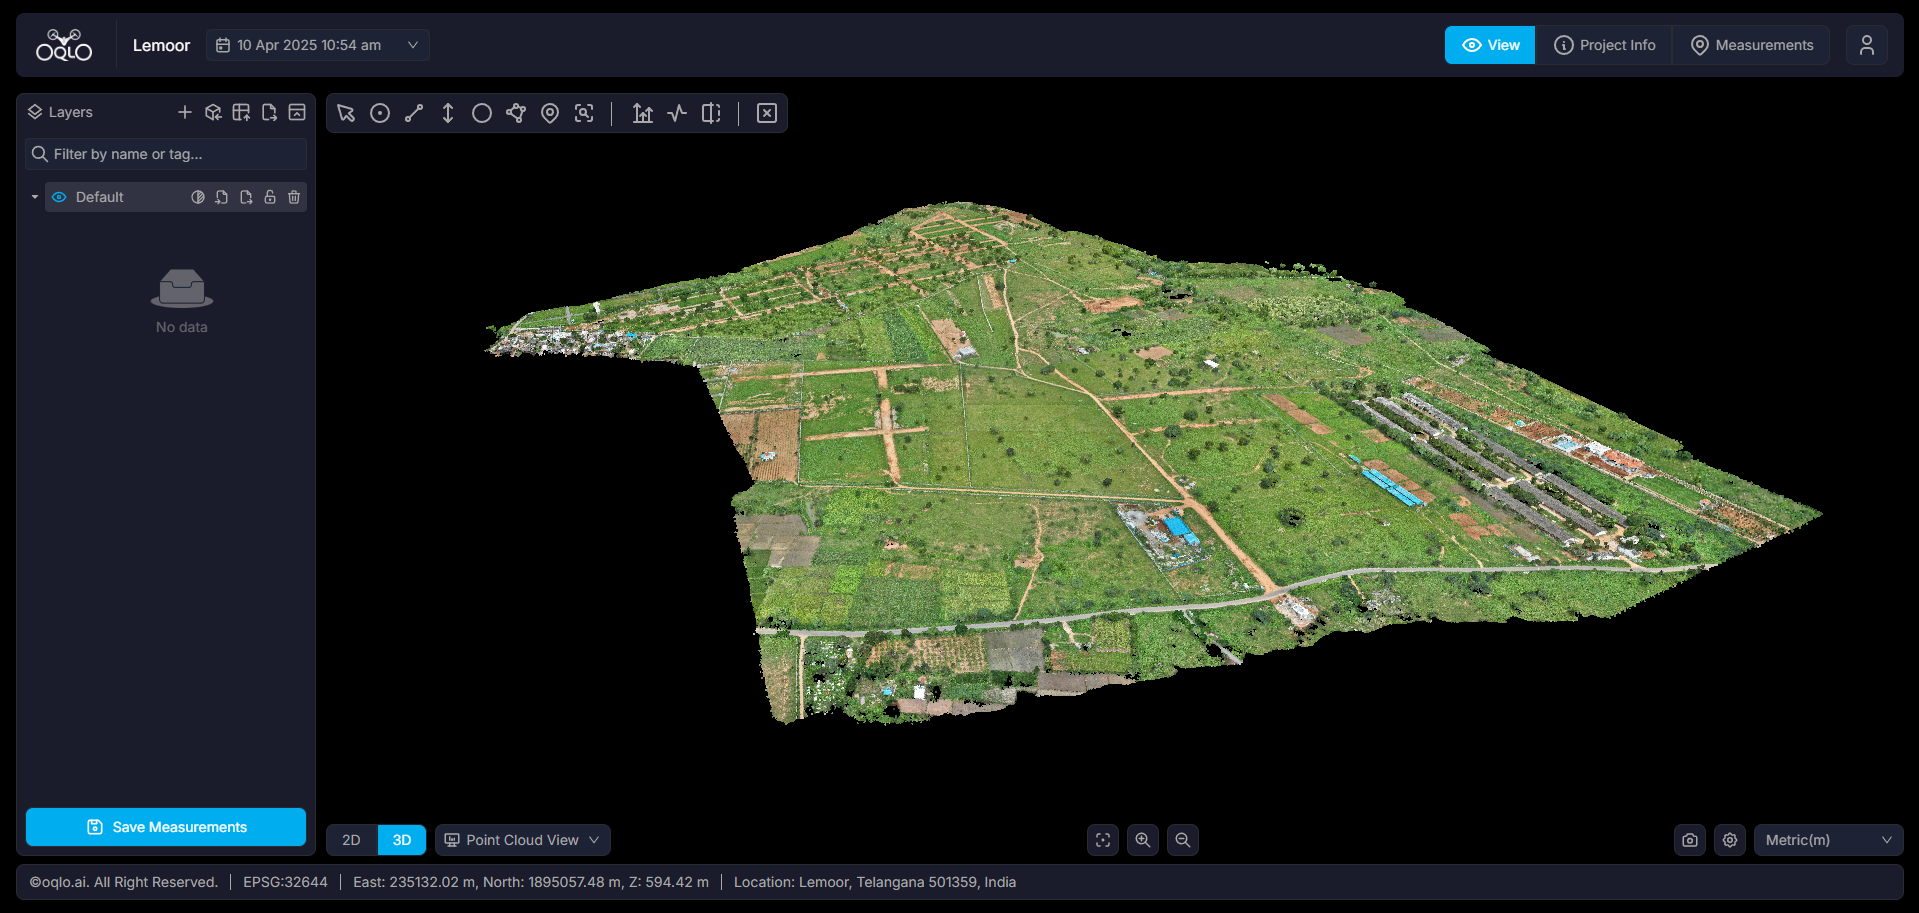Click the Save Measurements button

(x=166, y=827)
